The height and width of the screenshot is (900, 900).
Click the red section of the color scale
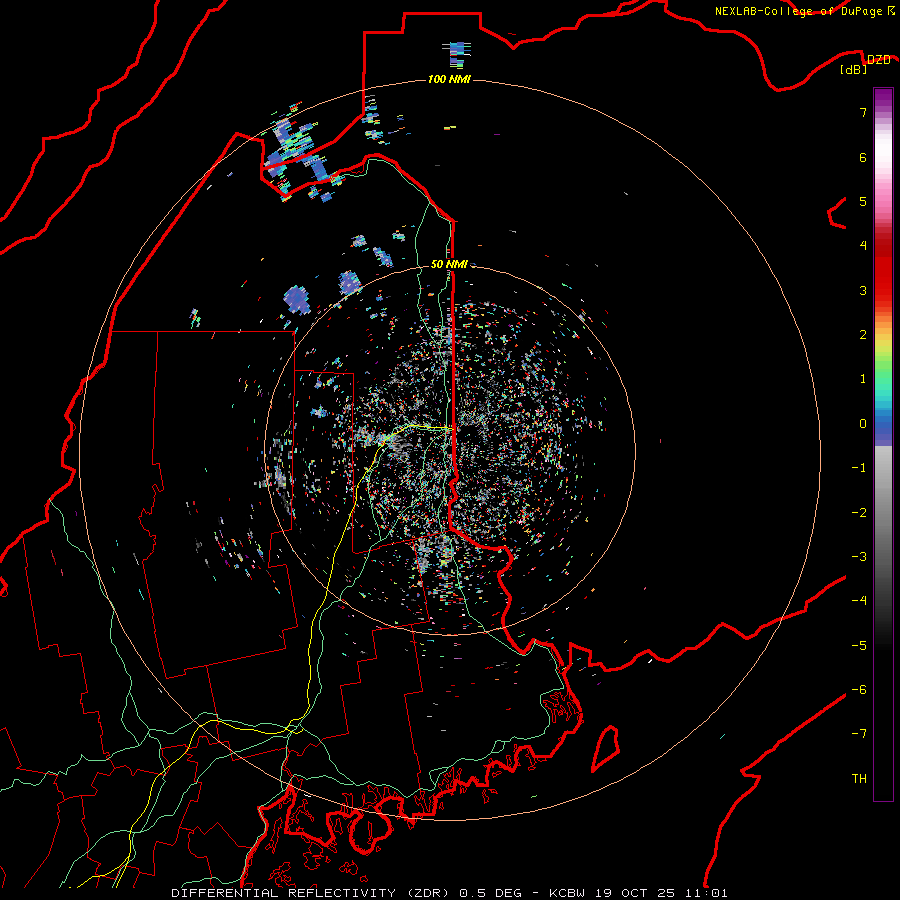coord(883,270)
